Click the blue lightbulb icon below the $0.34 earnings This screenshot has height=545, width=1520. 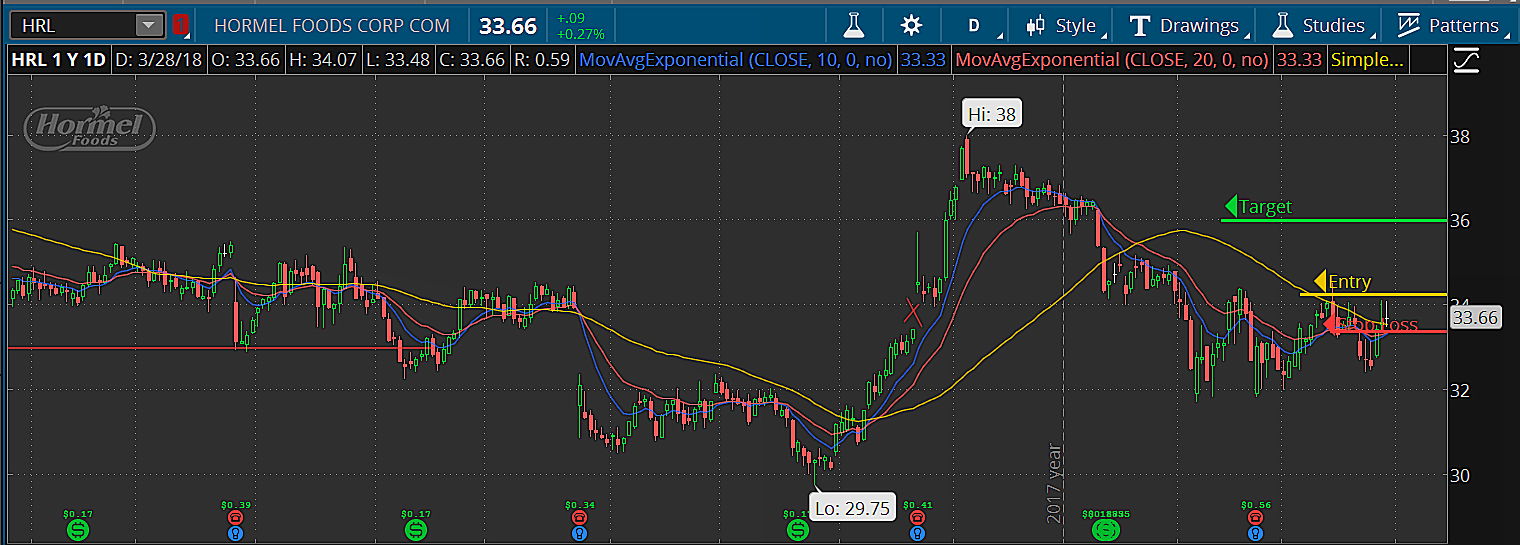point(579,533)
